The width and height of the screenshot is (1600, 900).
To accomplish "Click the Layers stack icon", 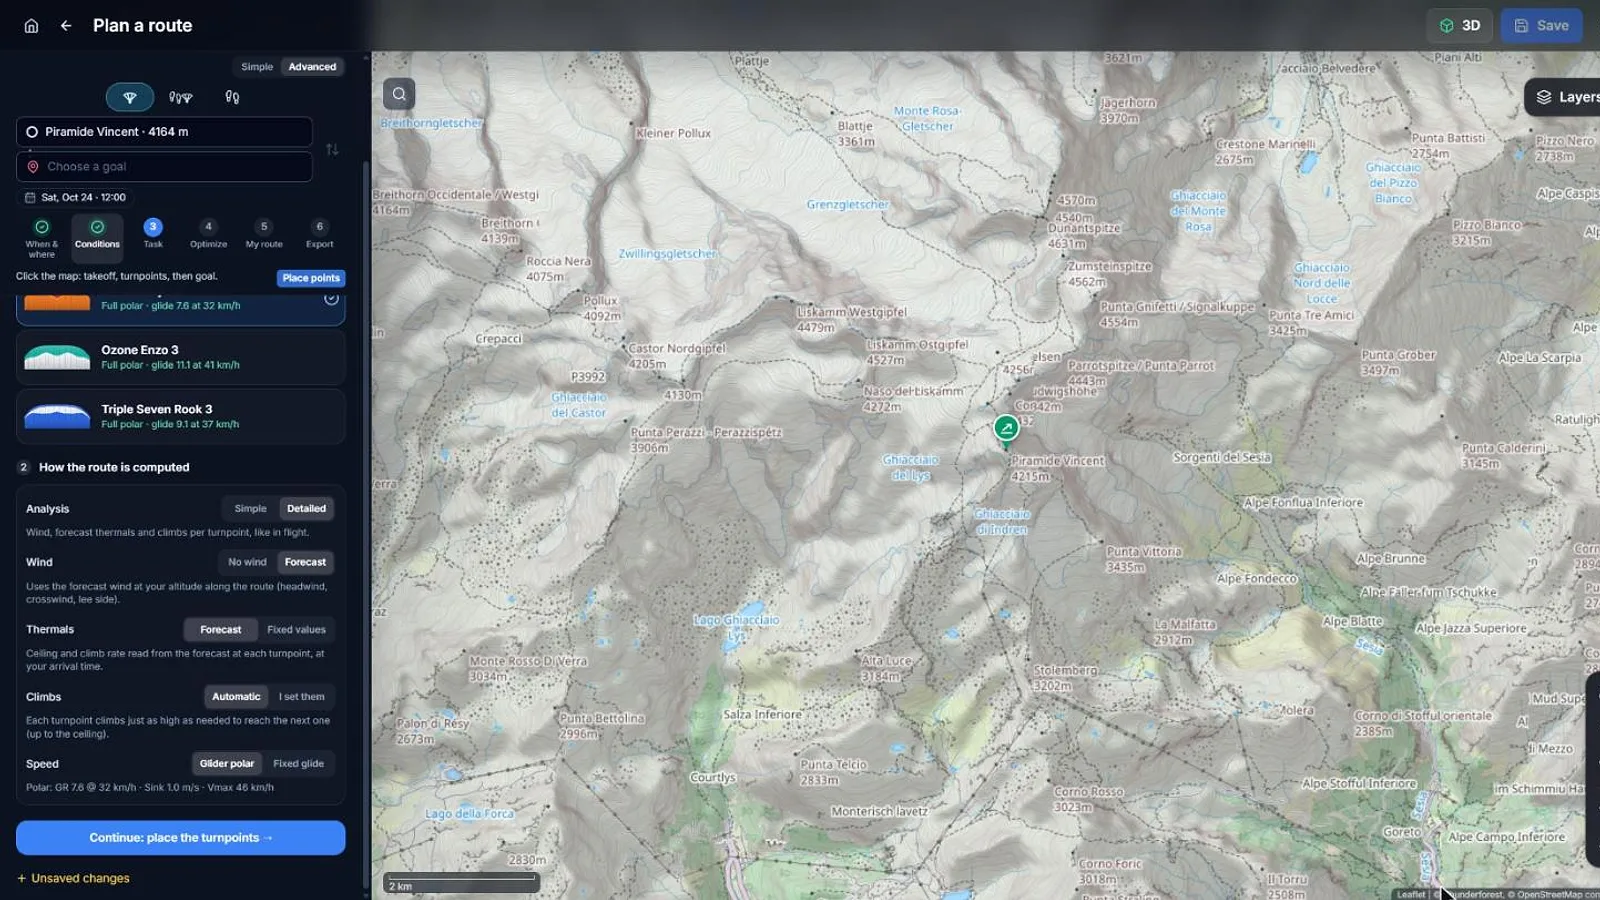I will click(1544, 97).
